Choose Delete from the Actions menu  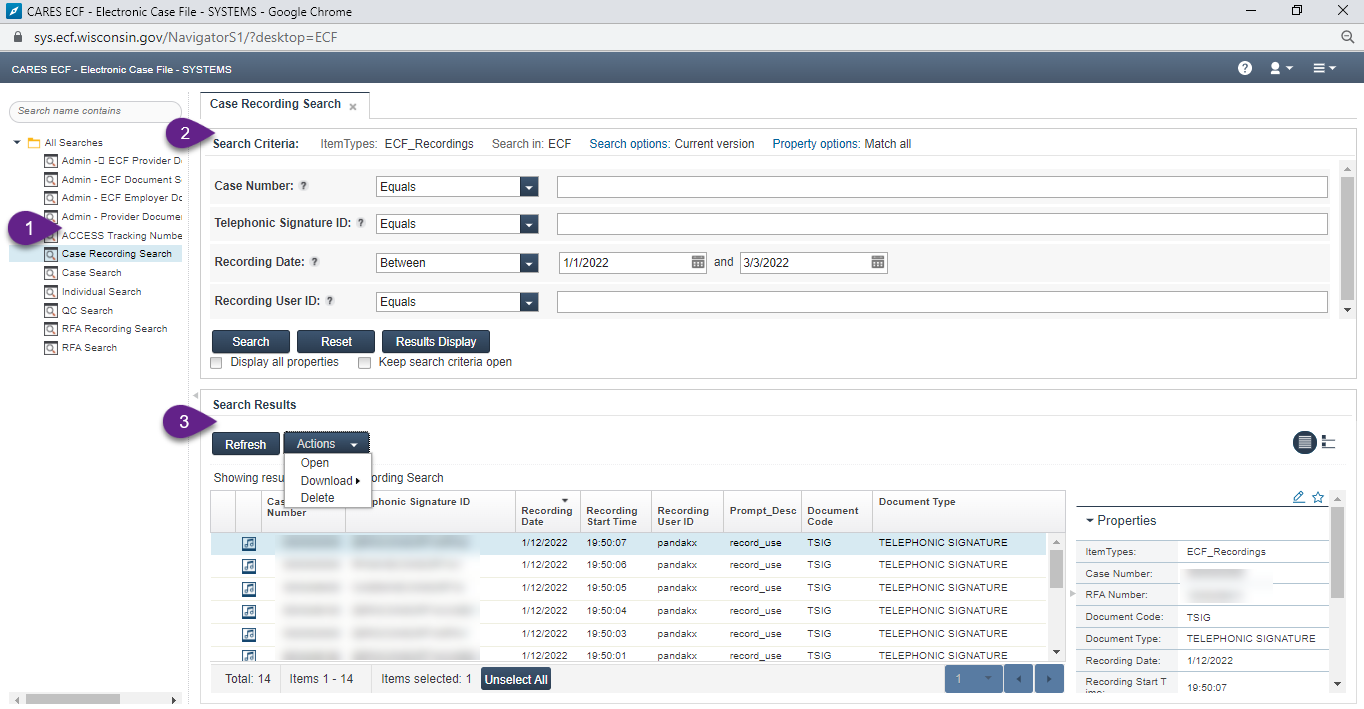[318, 498]
